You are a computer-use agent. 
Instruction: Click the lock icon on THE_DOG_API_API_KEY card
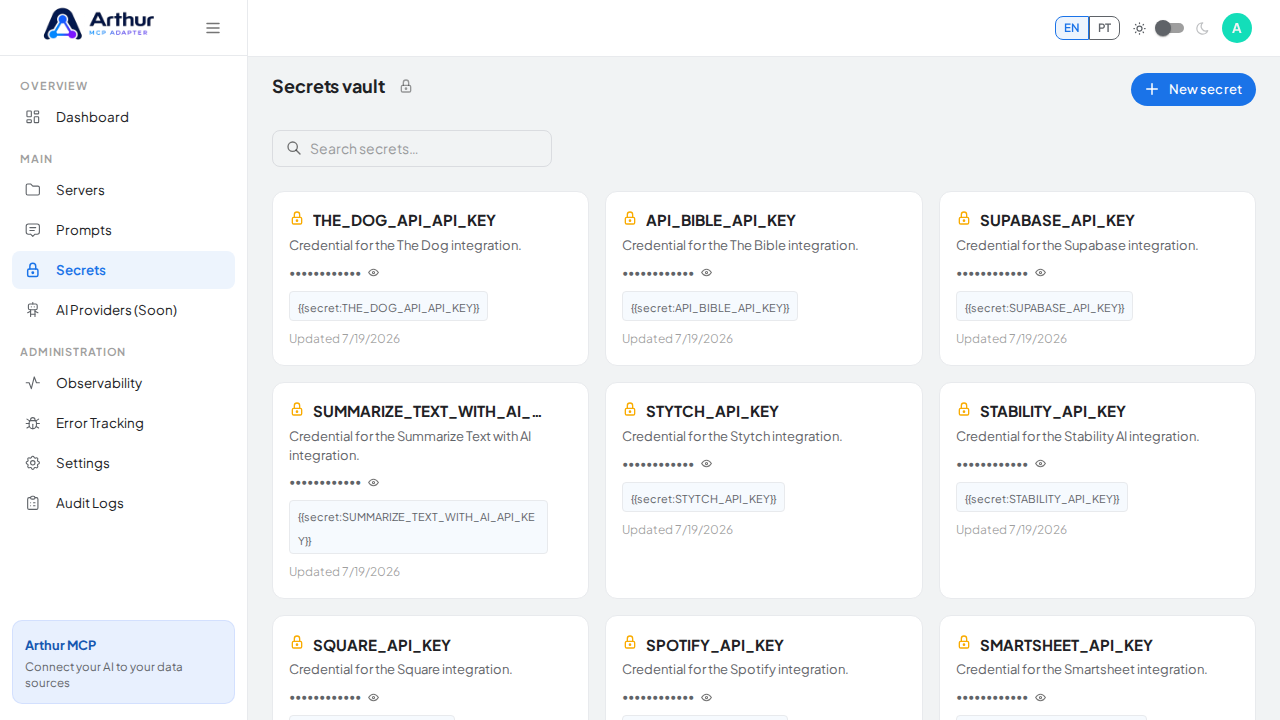[x=297, y=218]
